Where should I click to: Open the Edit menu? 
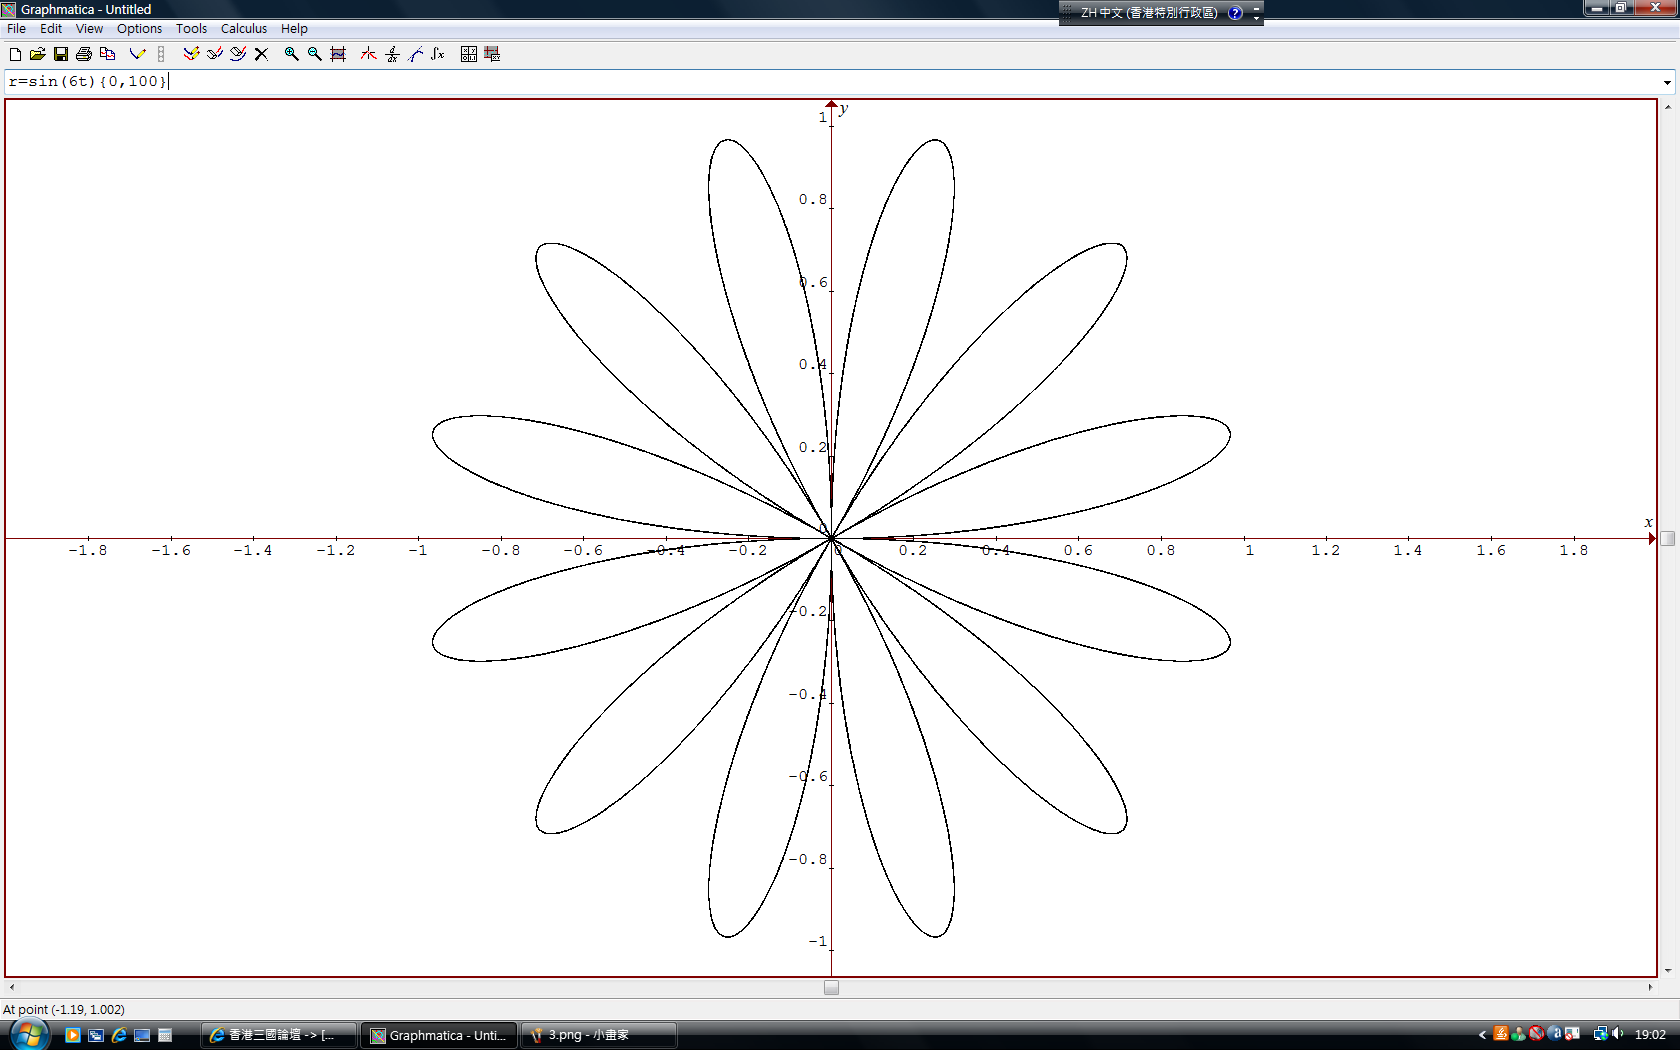click(51, 29)
